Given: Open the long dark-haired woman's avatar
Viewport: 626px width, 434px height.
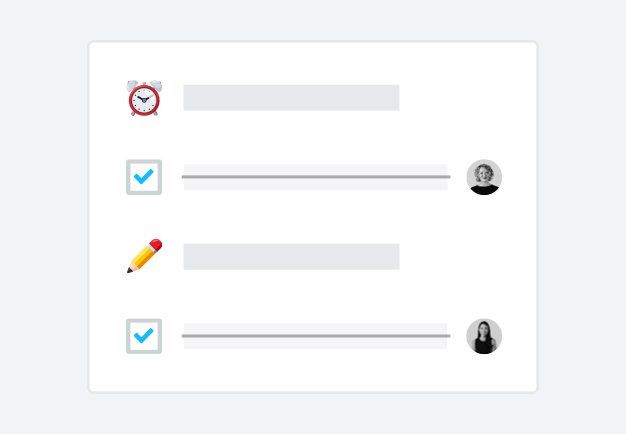Looking at the screenshot, I should 484,336.
